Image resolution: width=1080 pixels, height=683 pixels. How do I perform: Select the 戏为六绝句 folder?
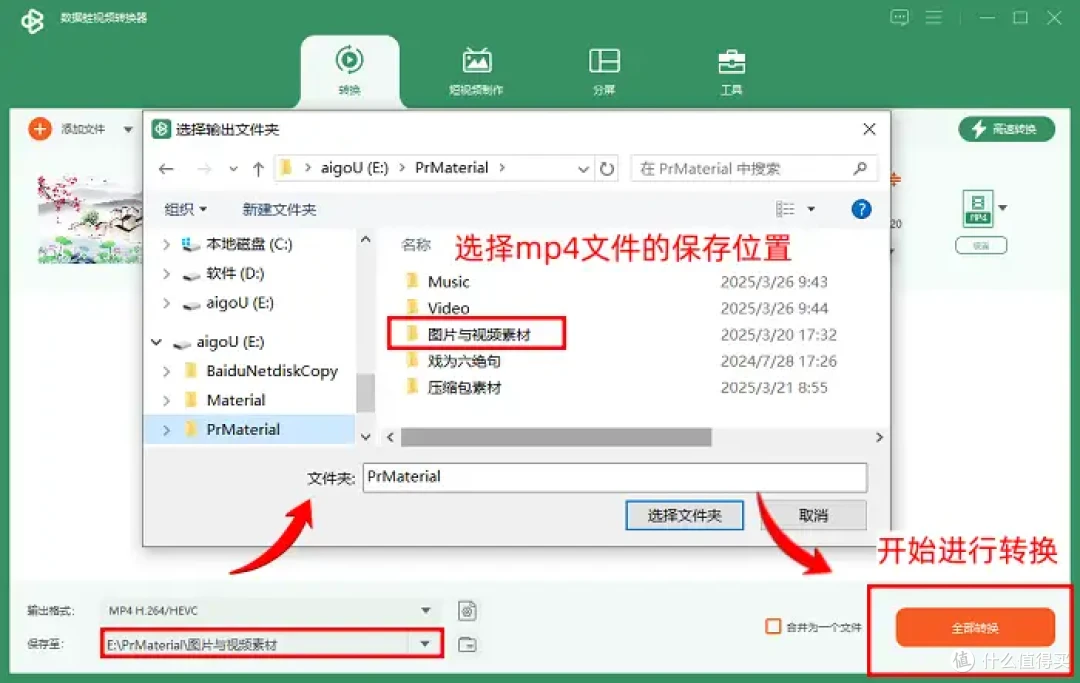[x=464, y=361]
